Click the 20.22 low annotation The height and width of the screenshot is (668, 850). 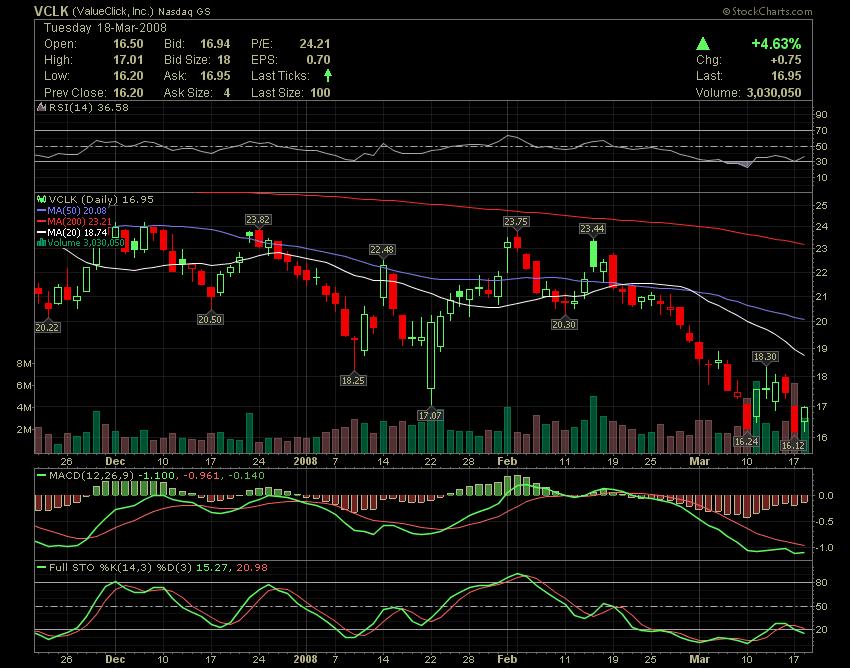[47, 327]
